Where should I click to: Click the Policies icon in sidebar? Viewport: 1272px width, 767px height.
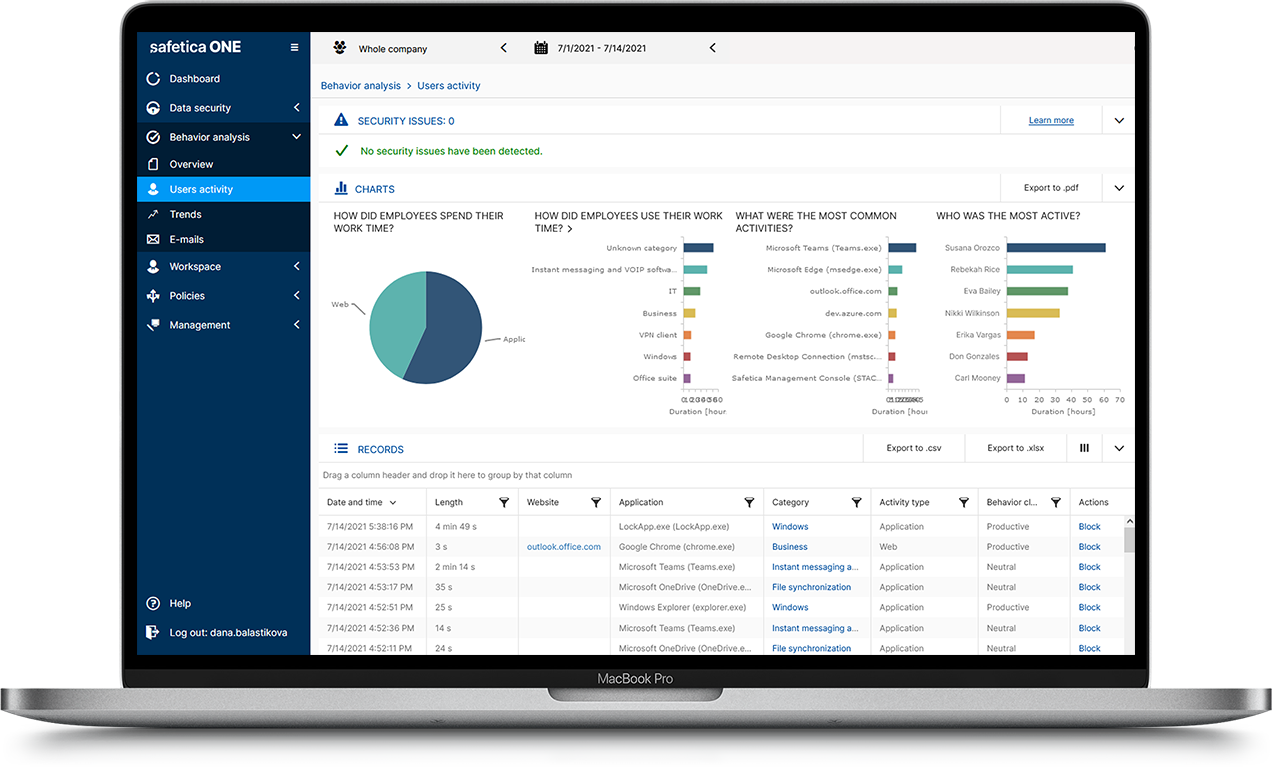tap(153, 296)
